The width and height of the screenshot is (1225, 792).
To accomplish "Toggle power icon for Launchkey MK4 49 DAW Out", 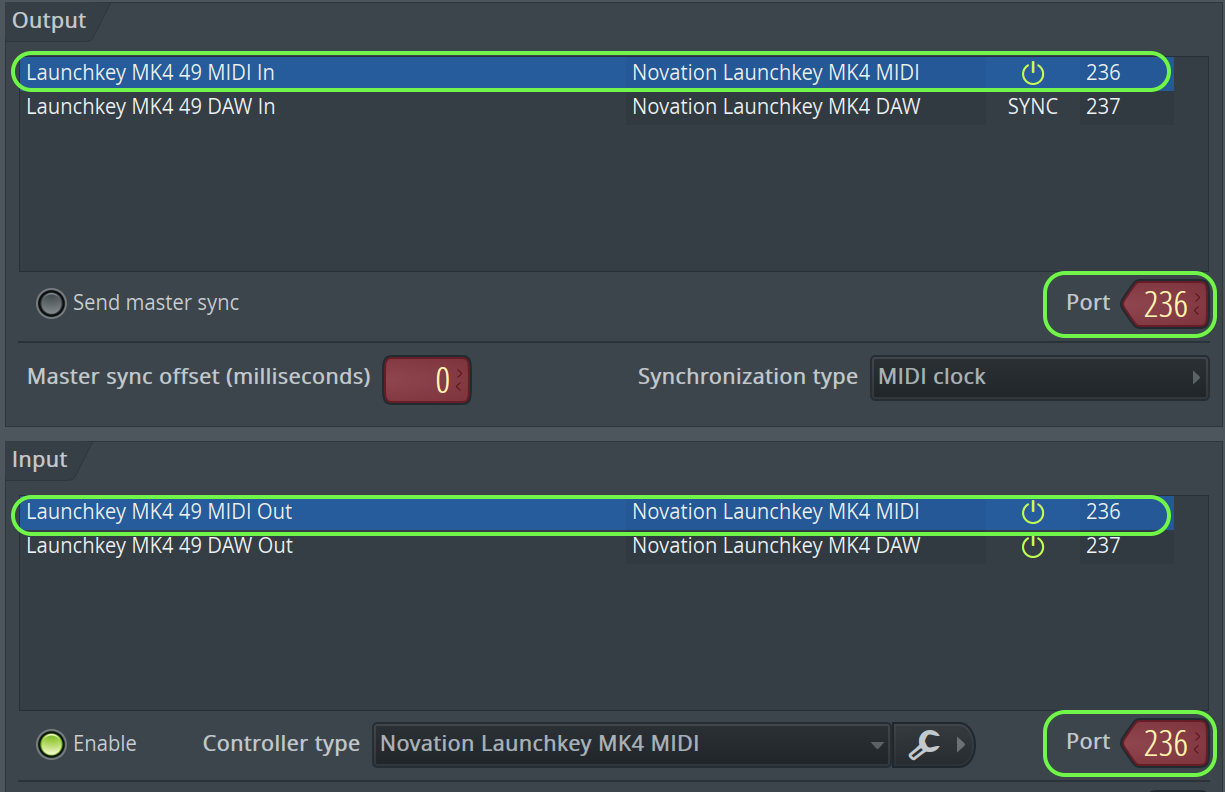I will (1032, 546).
